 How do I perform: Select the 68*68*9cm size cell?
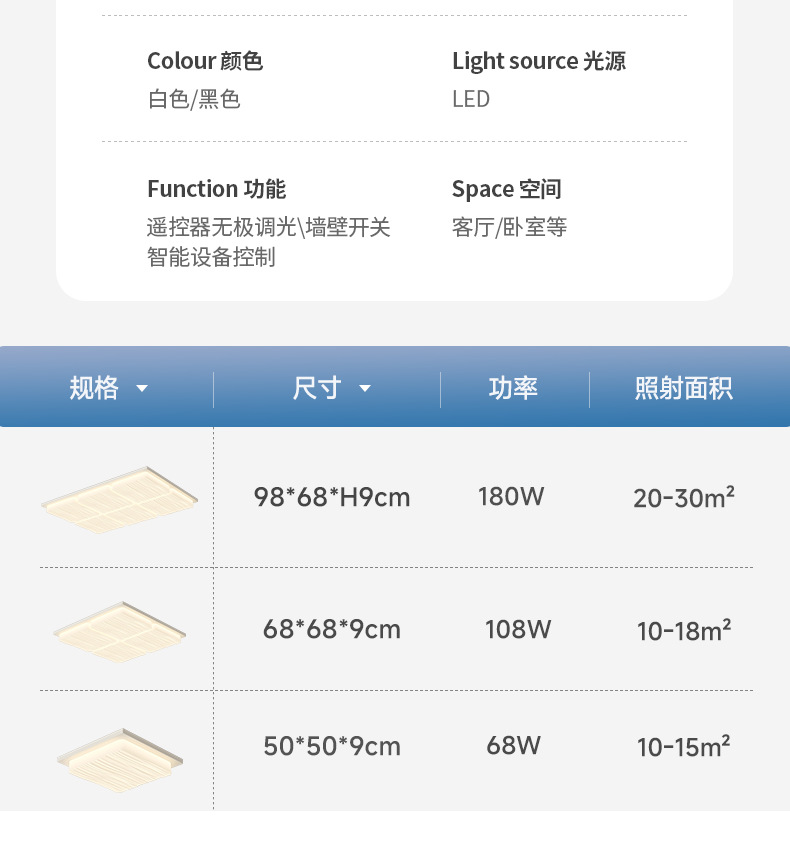pyautogui.click(x=332, y=629)
